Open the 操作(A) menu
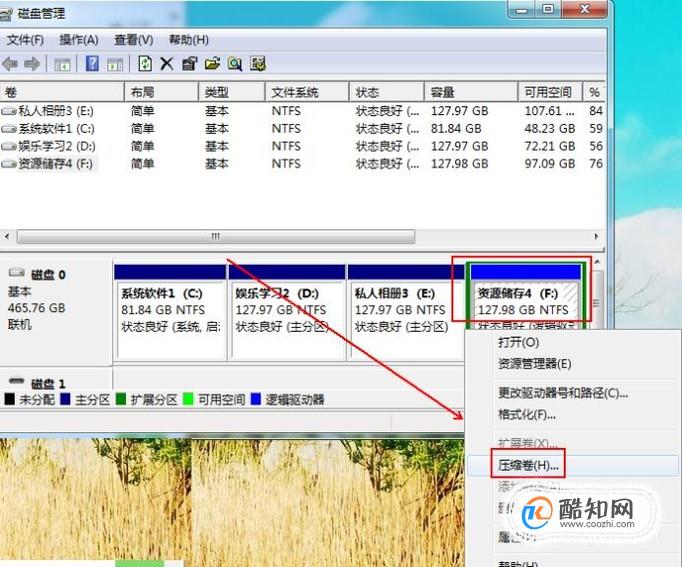This screenshot has width=682, height=567. pos(79,40)
